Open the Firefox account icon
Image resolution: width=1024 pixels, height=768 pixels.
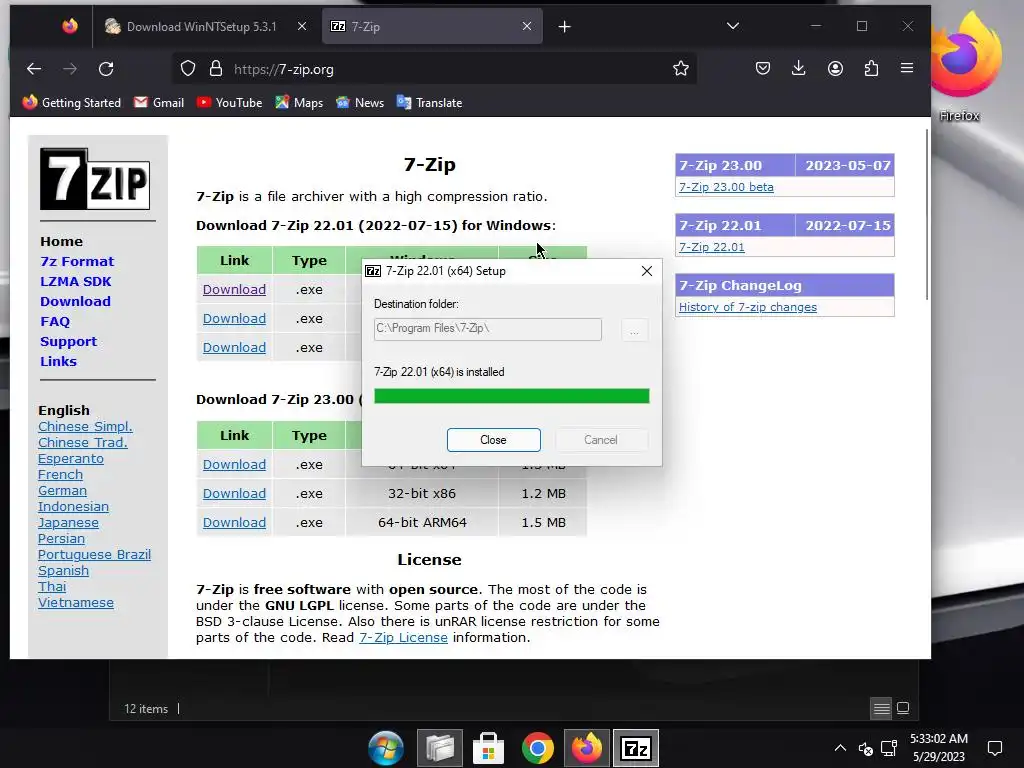pyautogui.click(x=835, y=68)
